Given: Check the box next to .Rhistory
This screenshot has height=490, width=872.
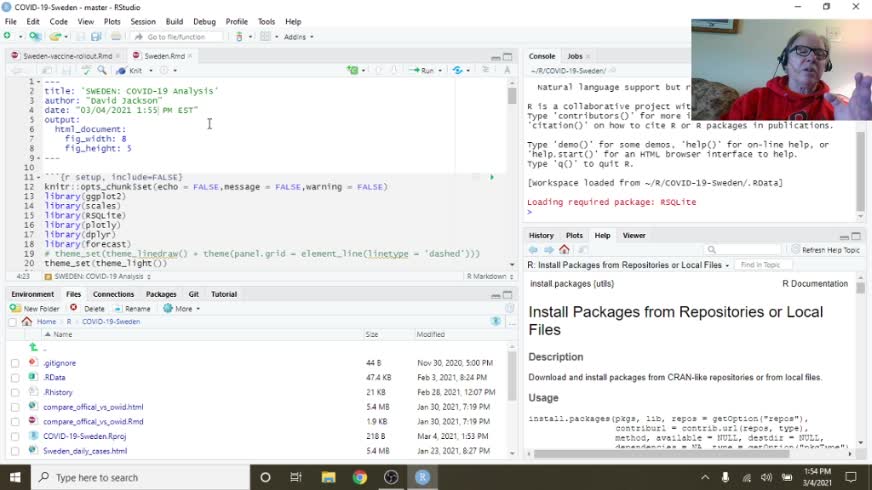Looking at the screenshot, I should coord(15,393).
